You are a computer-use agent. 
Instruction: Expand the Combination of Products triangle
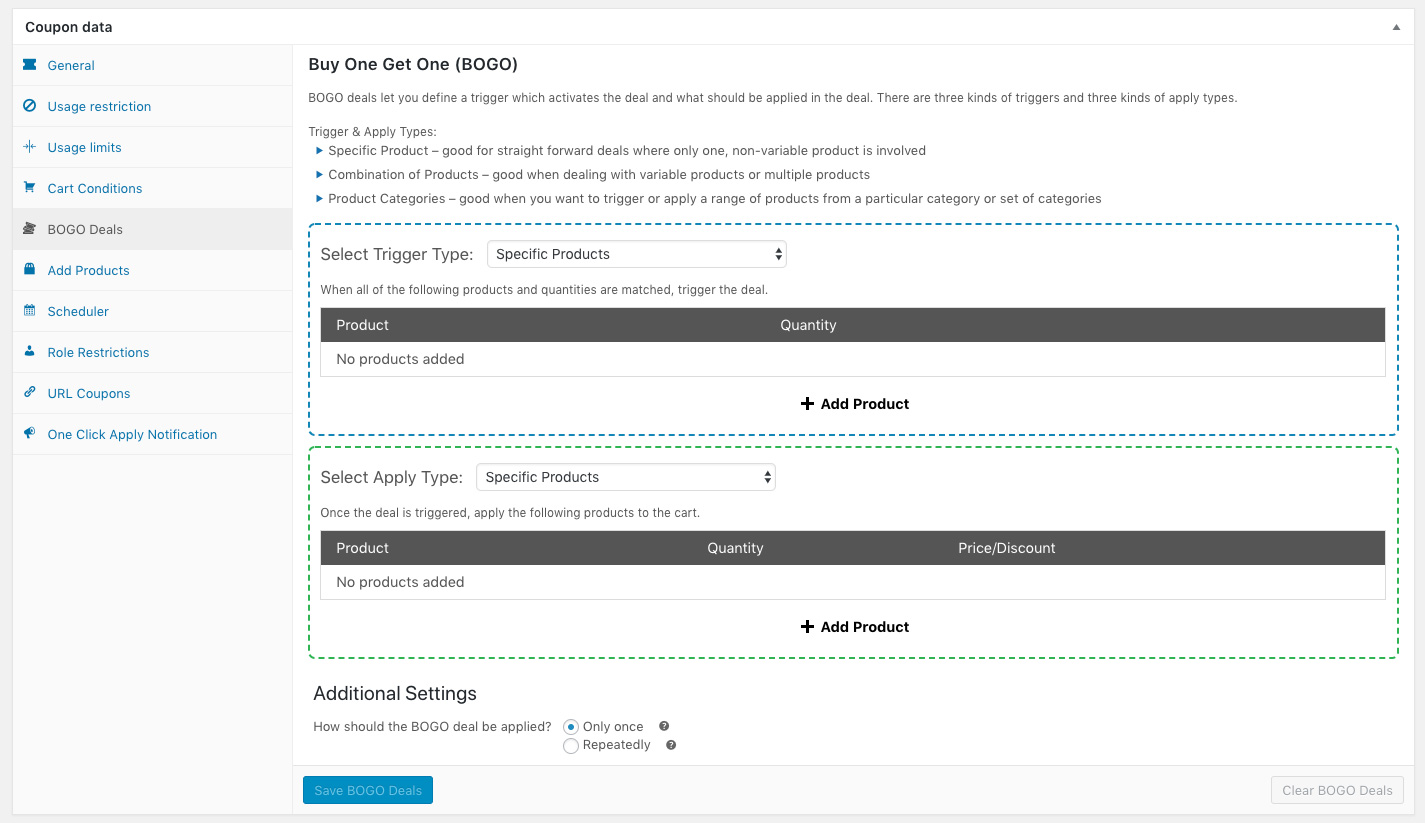320,175
